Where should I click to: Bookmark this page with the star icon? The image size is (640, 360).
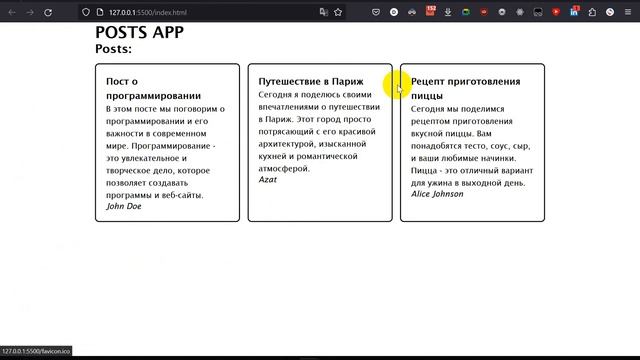point(338,12)
